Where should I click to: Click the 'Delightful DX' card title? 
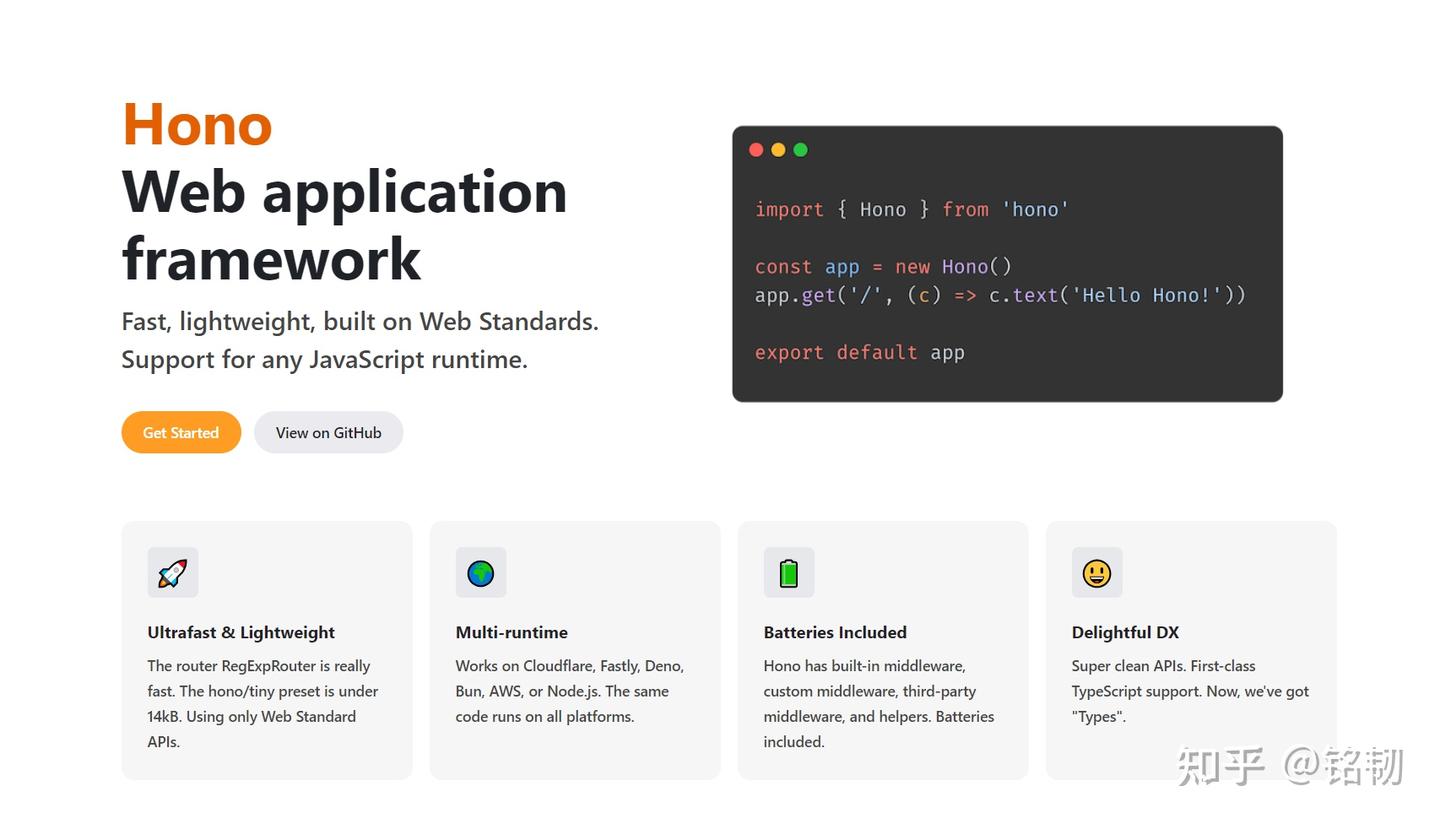pyautogui.click(x=1125, y=632)
